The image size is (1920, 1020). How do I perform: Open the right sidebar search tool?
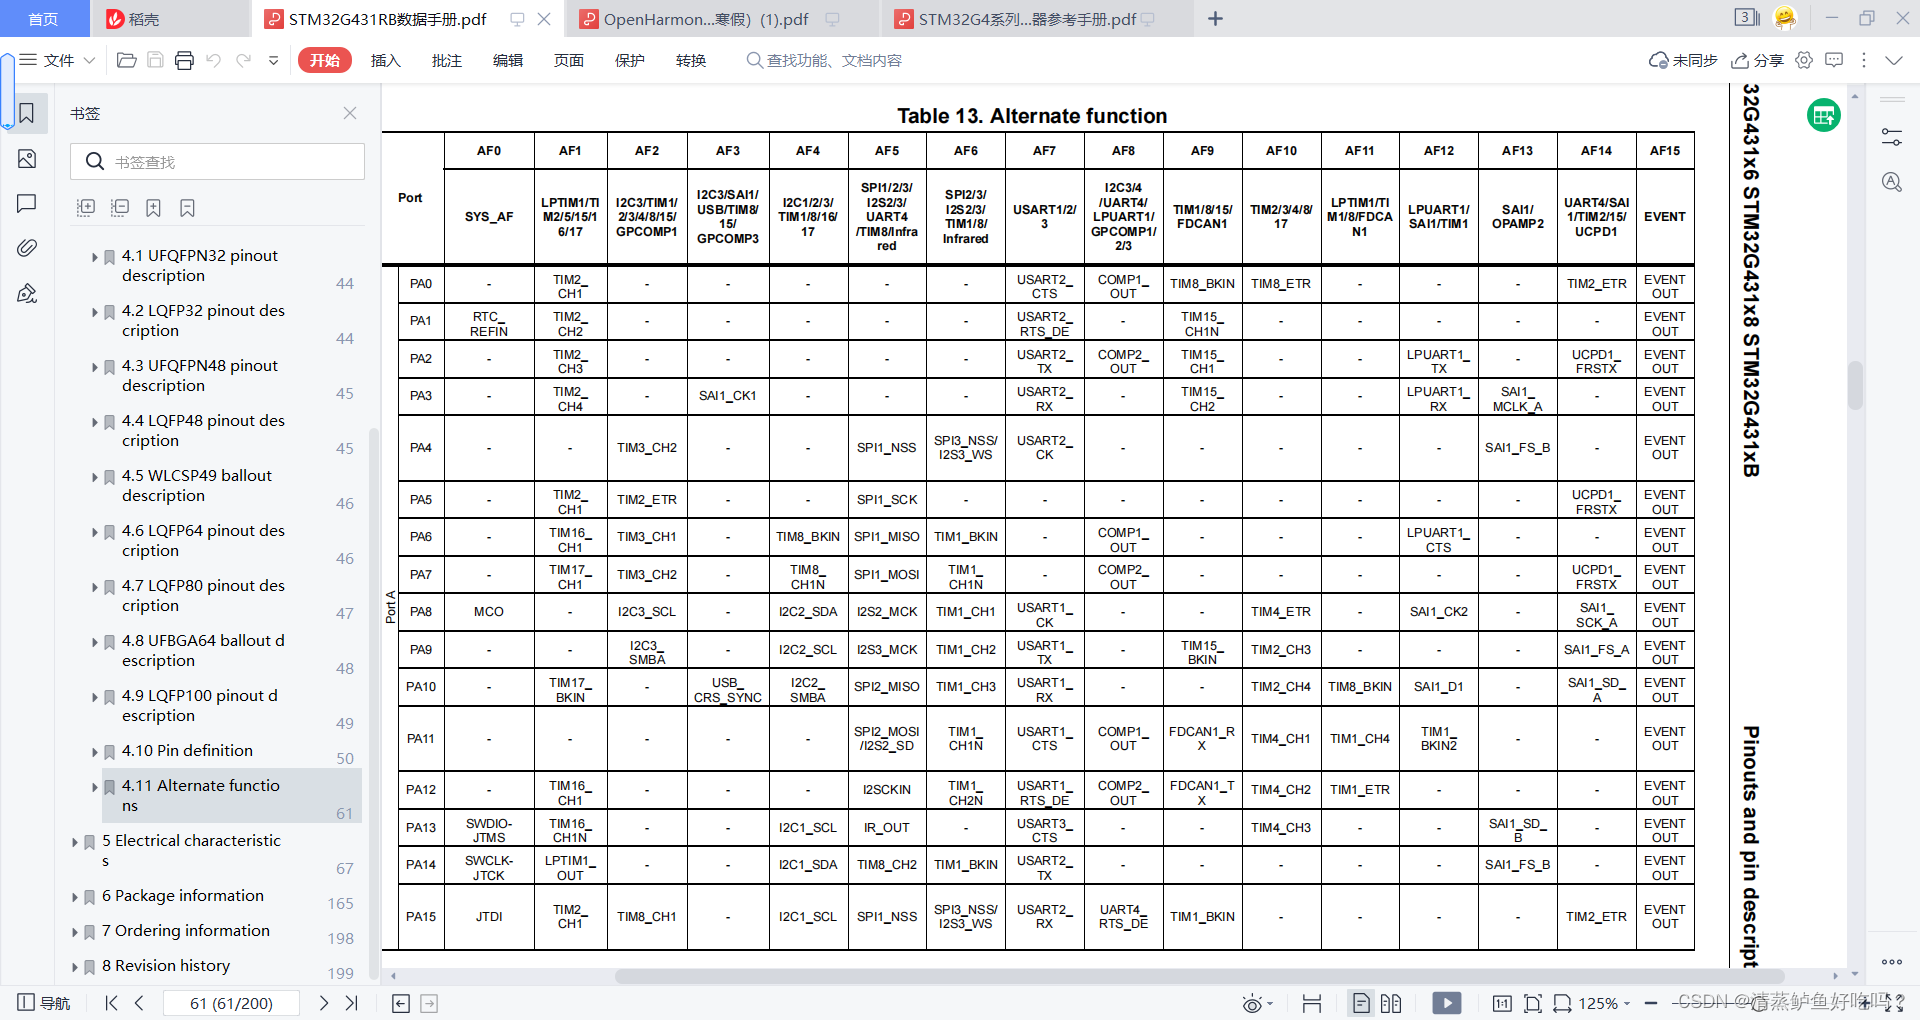(1891, 182)
